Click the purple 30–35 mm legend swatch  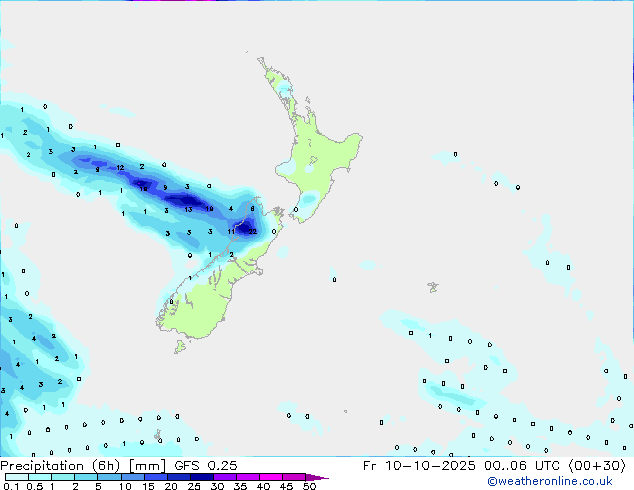click(x=224, y=477)
